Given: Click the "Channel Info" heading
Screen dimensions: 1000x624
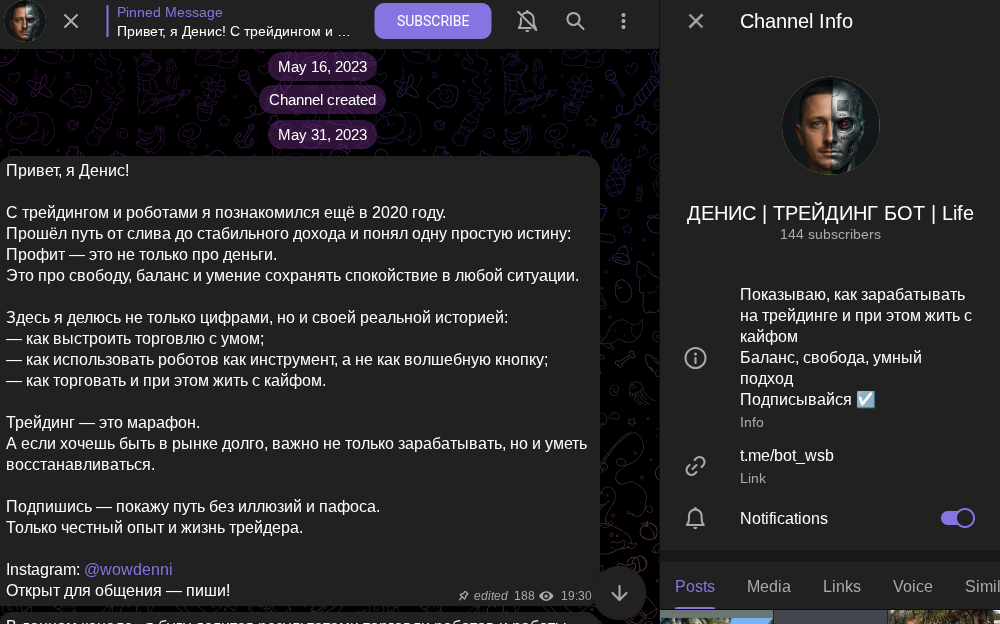Looking at the screenshot, I should (796, 21).
